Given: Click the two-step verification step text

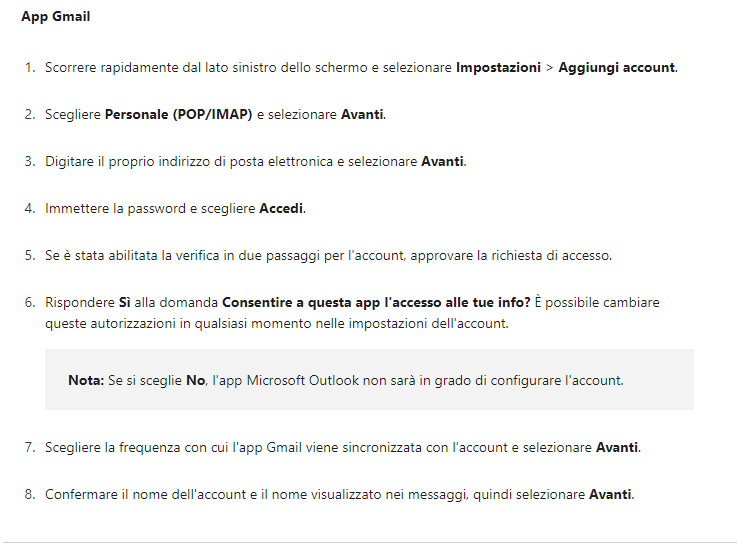Looking at the screenshot, I should 327,255.
